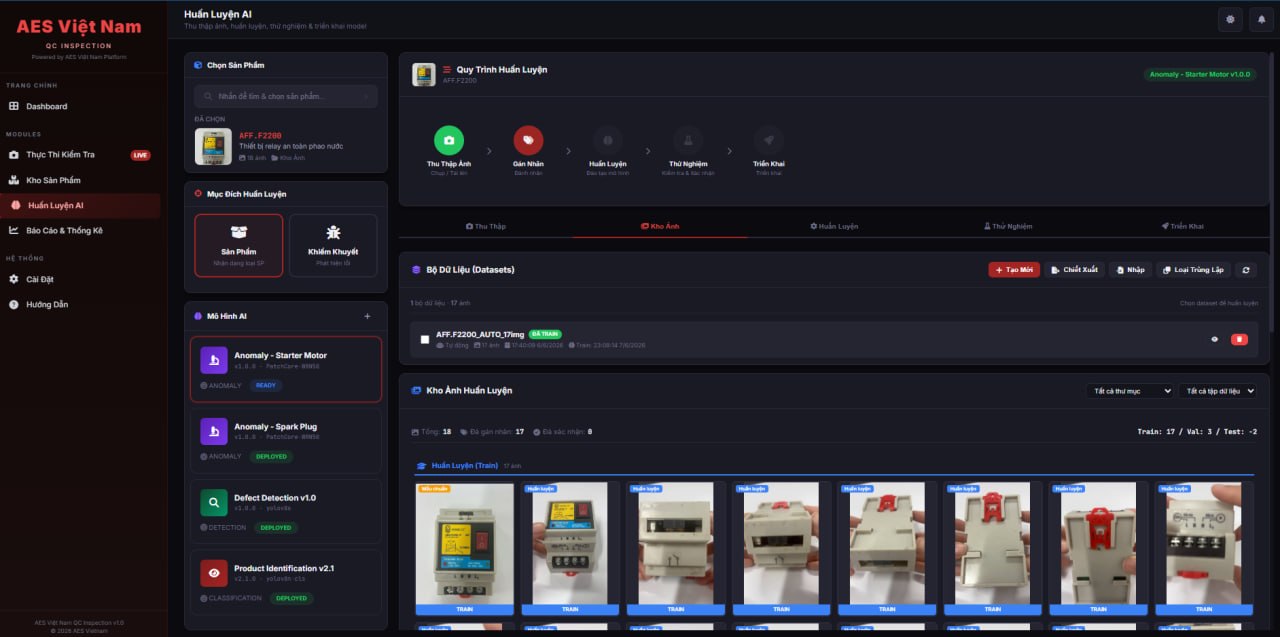Click the chart icon beside Báo Cáo & Thống Kê
The height and width of the screenshot is (637, 1280).
coord(14,230)
